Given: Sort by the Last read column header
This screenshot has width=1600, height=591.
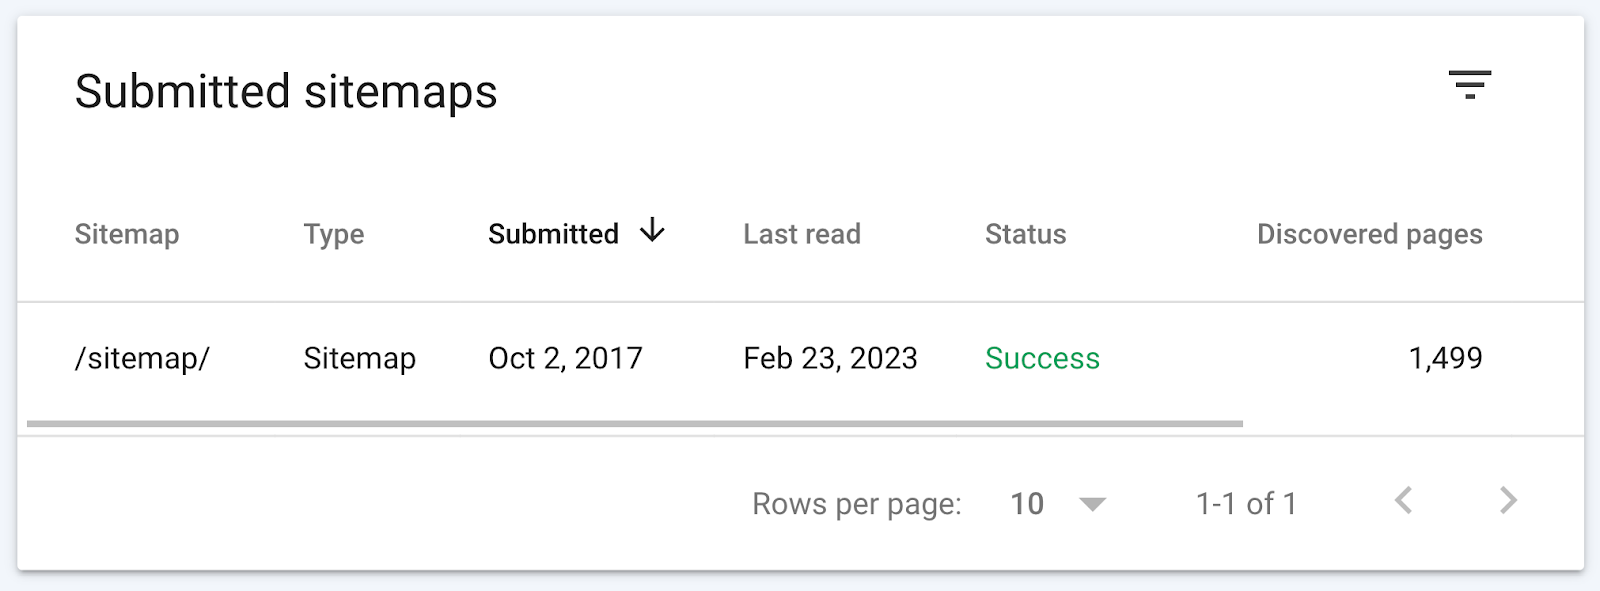Looking at the screenshot, I should 802,233.
